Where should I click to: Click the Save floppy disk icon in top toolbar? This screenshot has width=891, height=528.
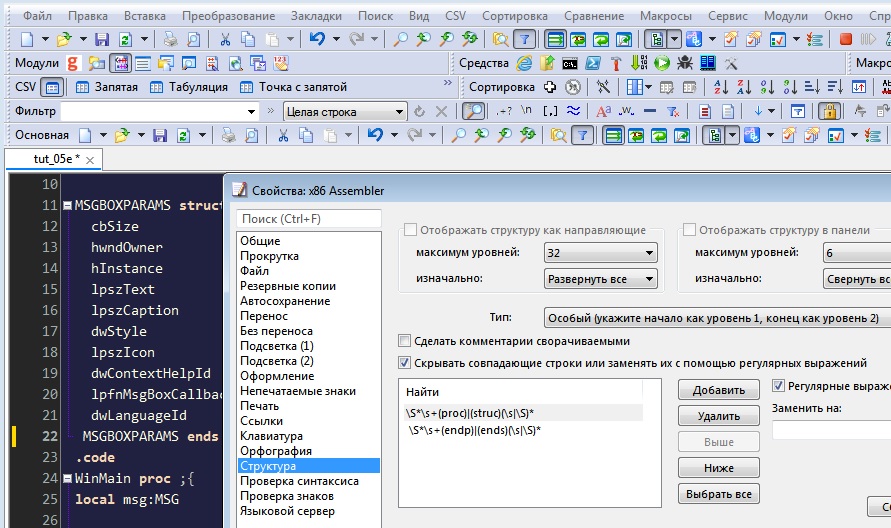tap(101, 39)
